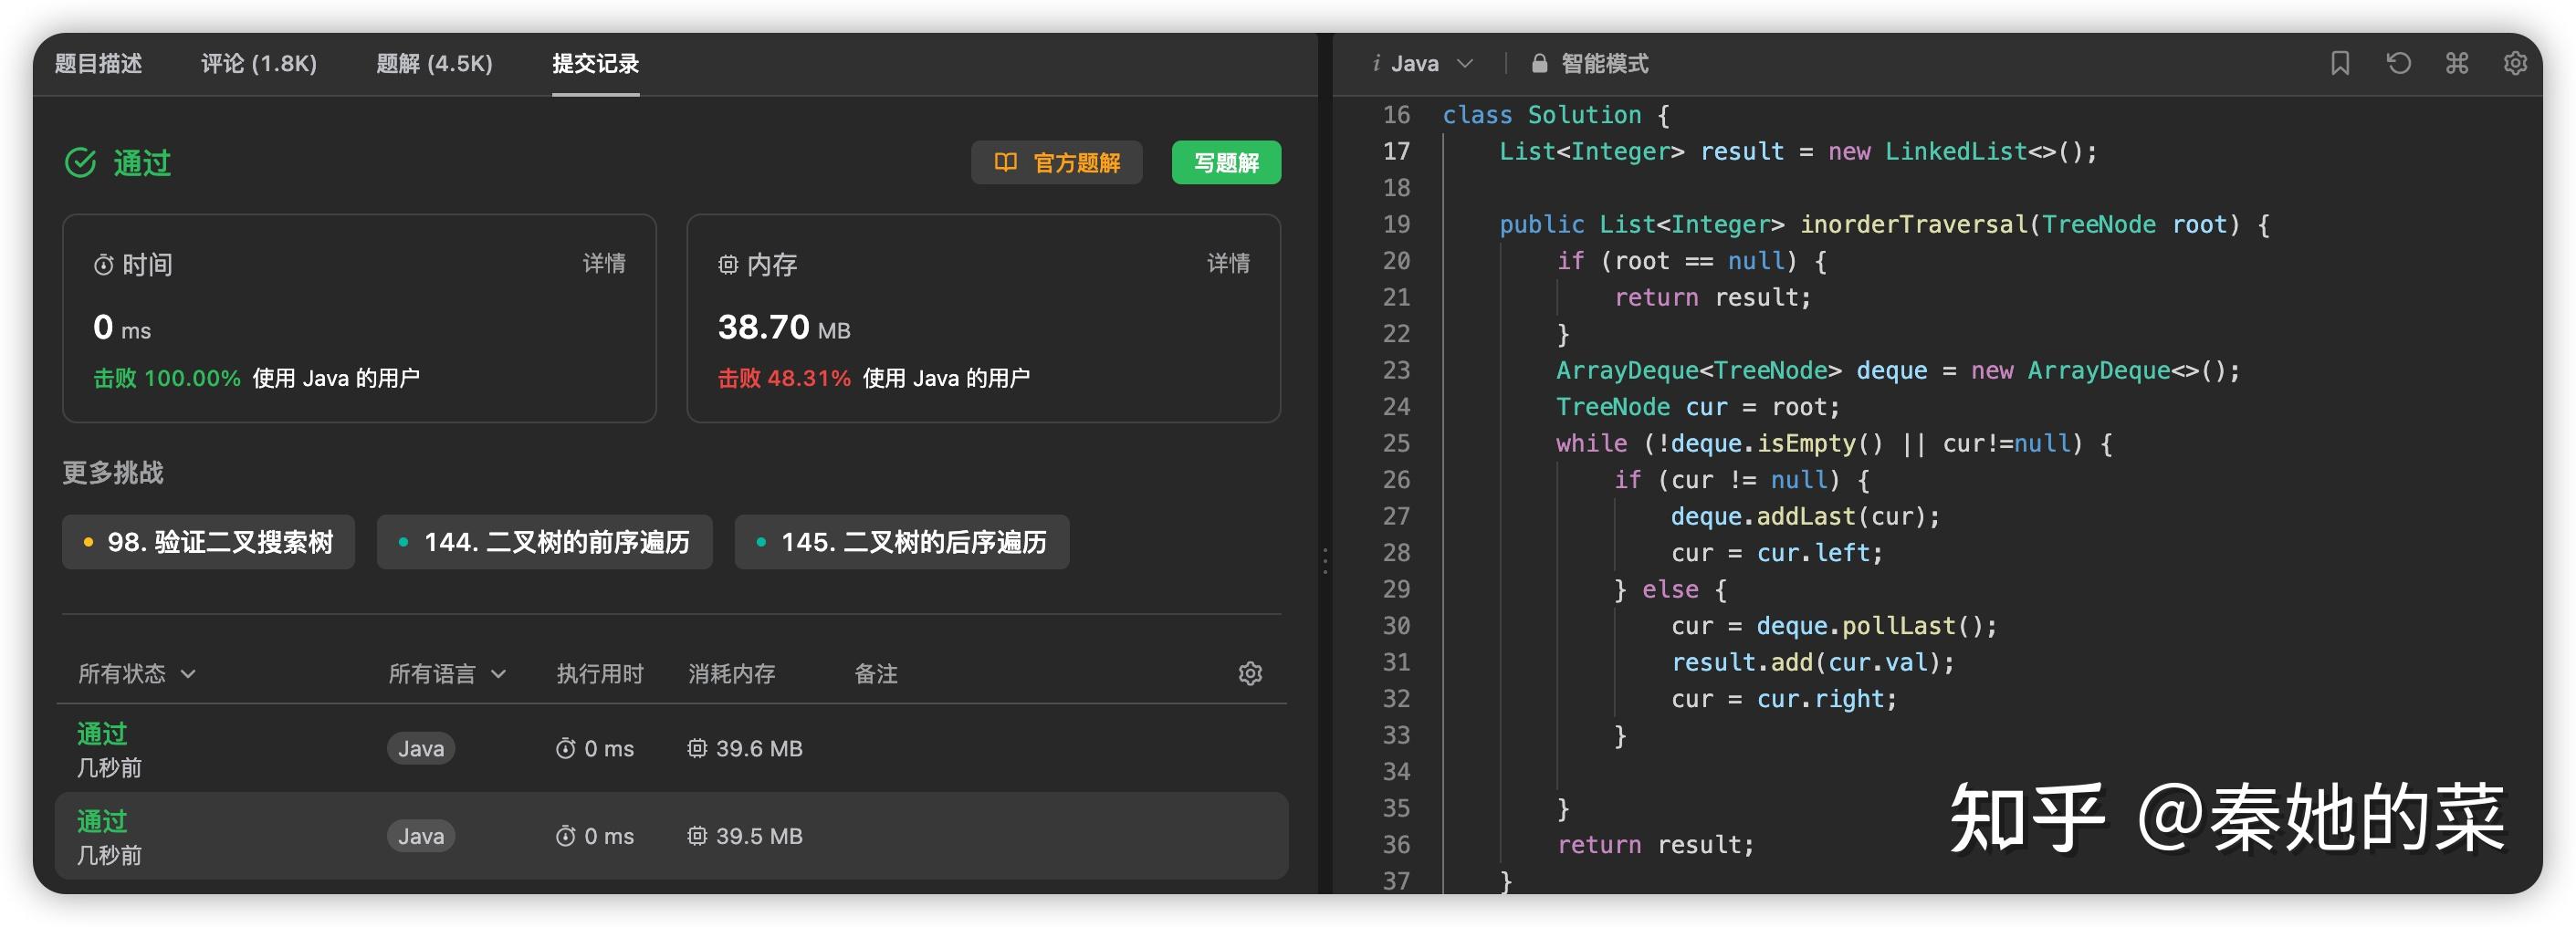Open the 官方题解 page
Screen dimensions: 2576x927
[1057, 161]
